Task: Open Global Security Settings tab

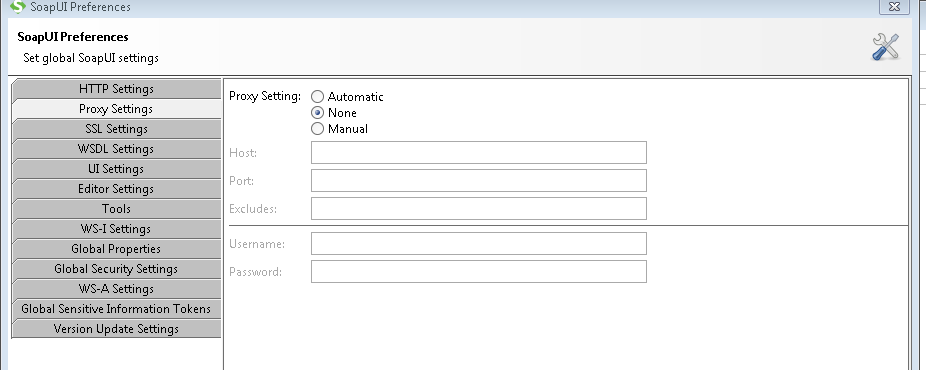Action: tap(116, 270)
